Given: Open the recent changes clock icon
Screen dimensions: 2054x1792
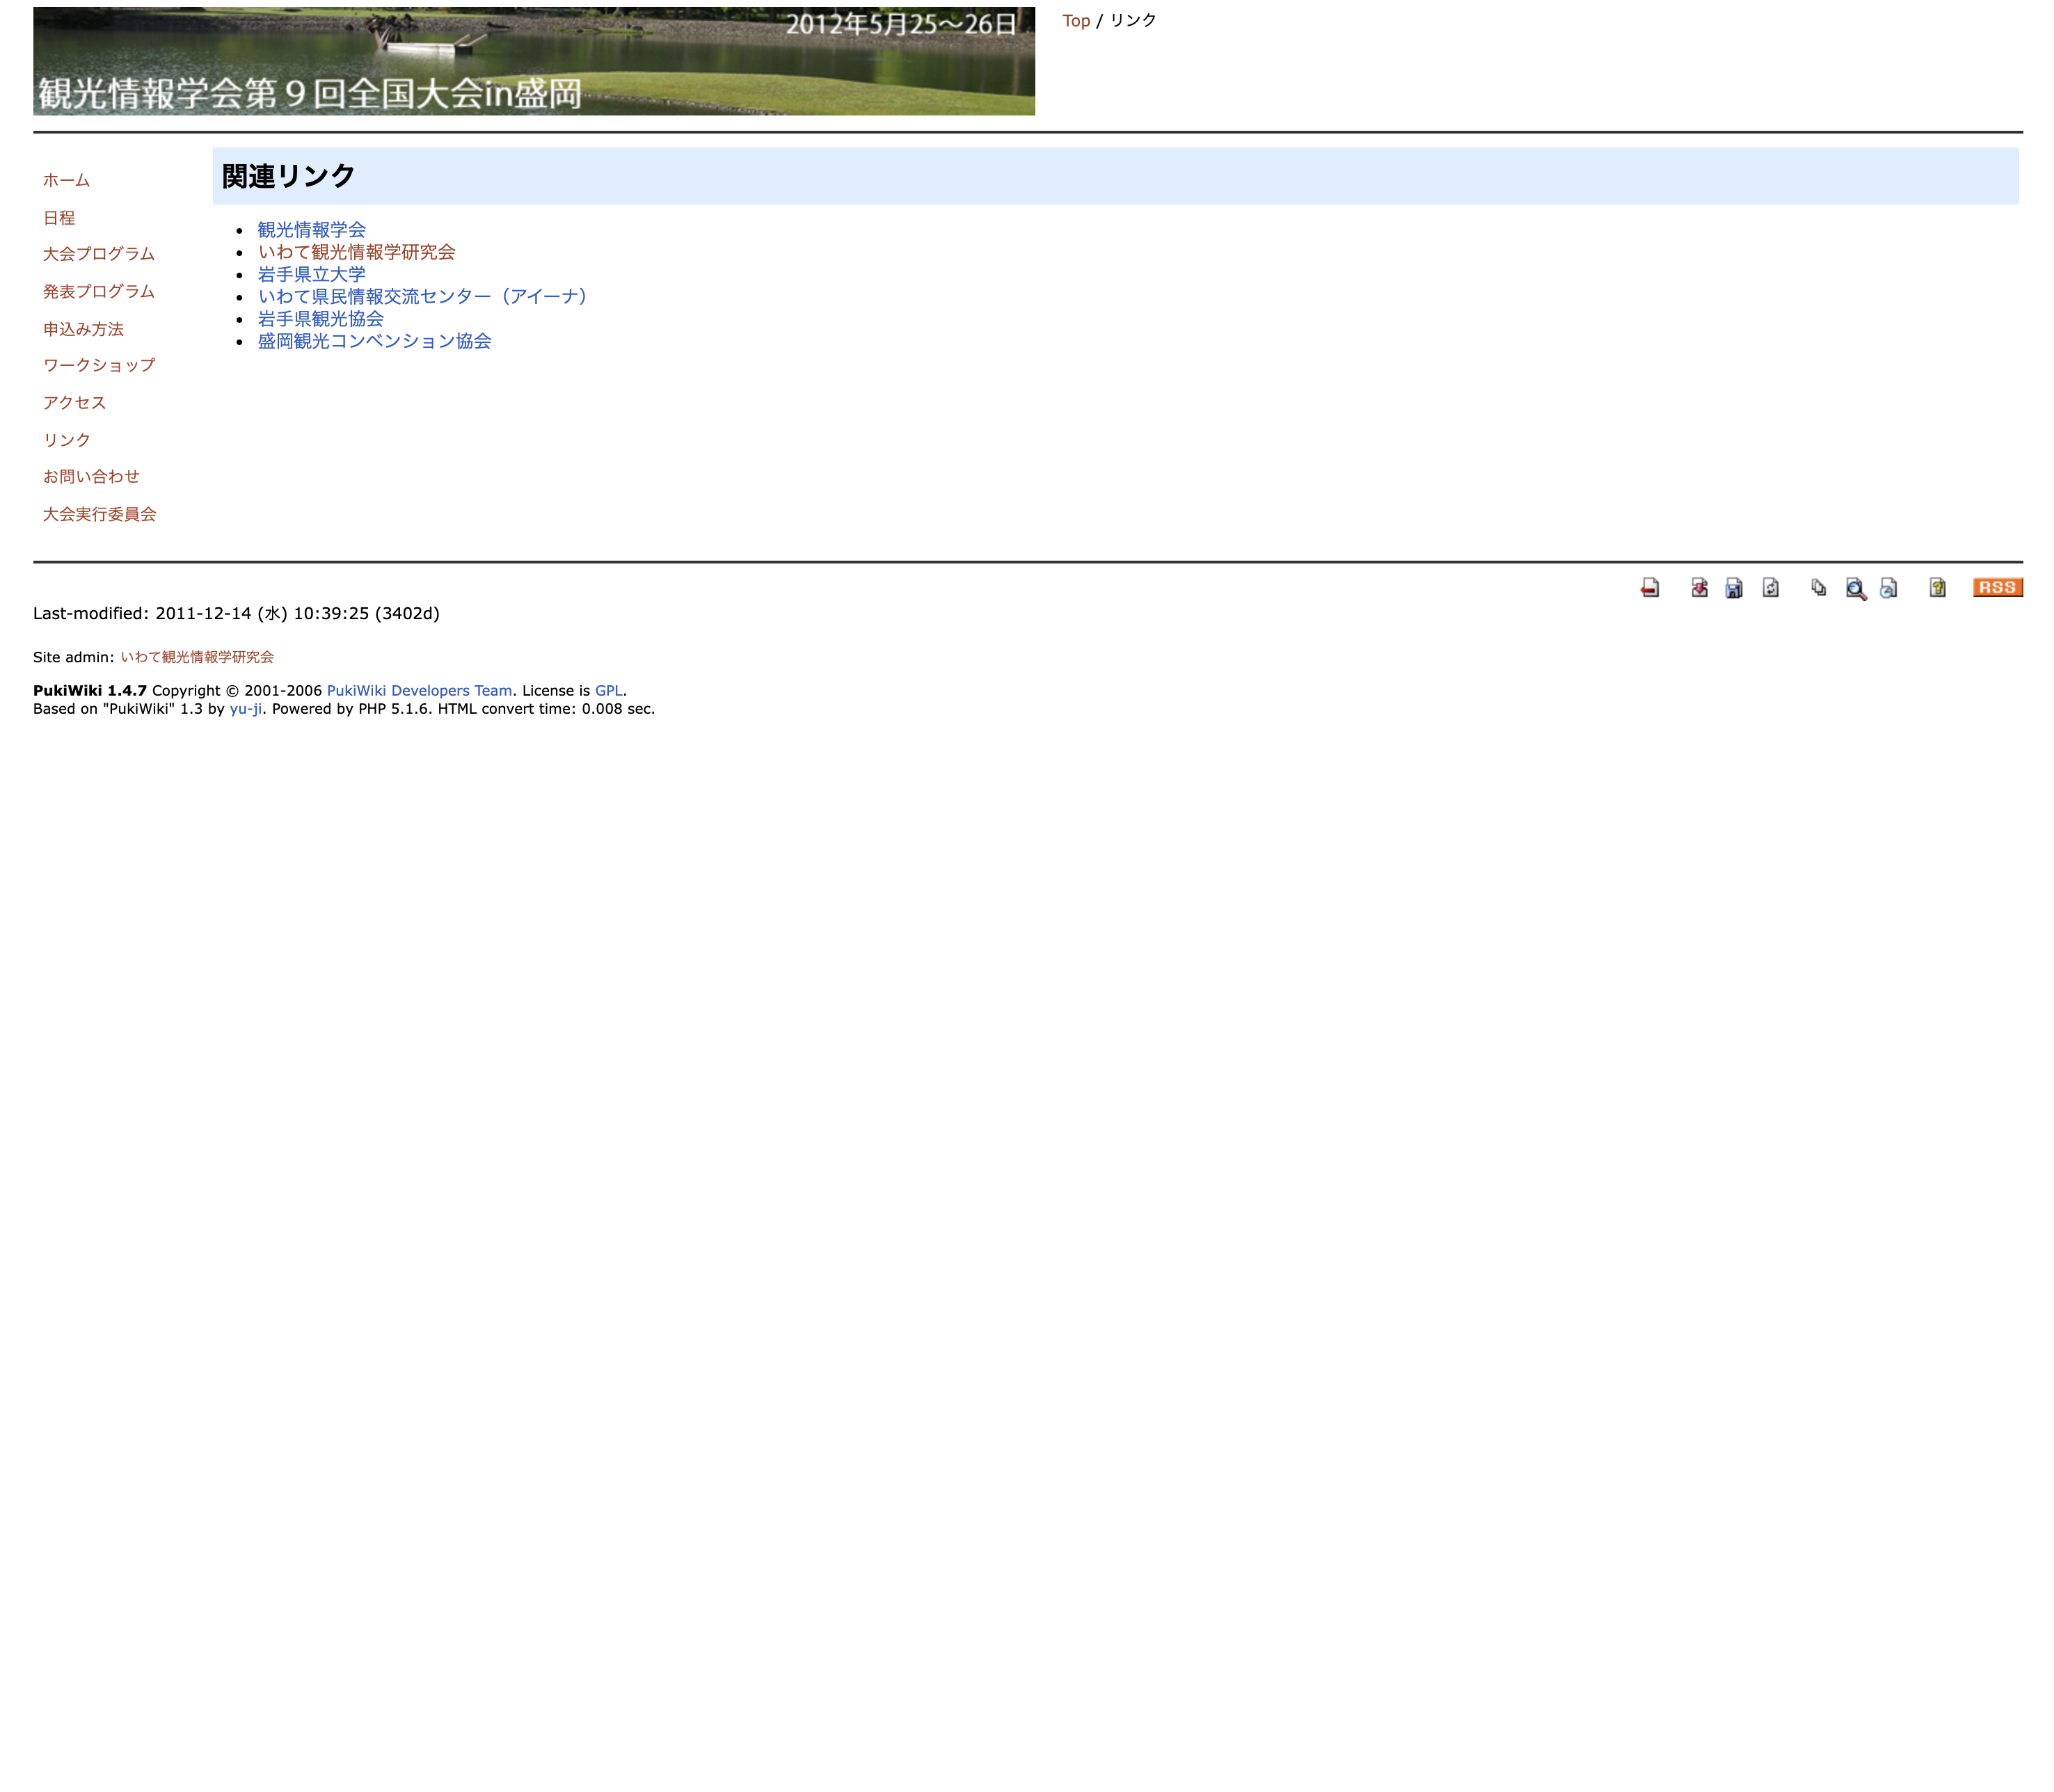Looking at the screenshot, I should (x=1888, y=588).
